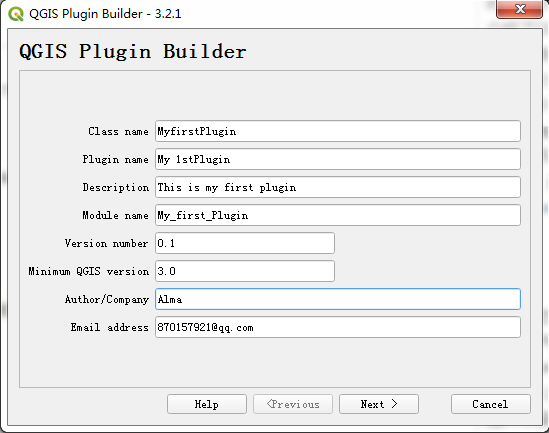Click the disabled Previous button
Viewport: 549px width, 433px height.
tap(293, 404)
